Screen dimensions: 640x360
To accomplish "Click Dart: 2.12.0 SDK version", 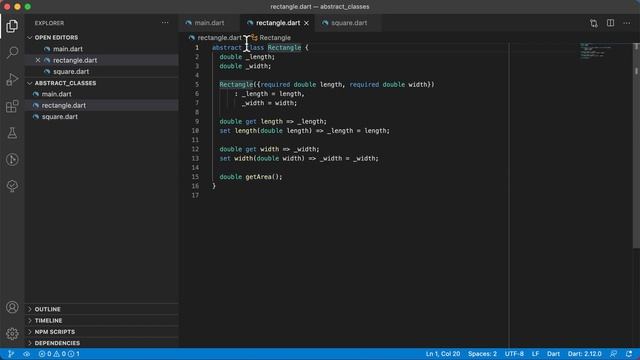I will [x=584, y=354].
